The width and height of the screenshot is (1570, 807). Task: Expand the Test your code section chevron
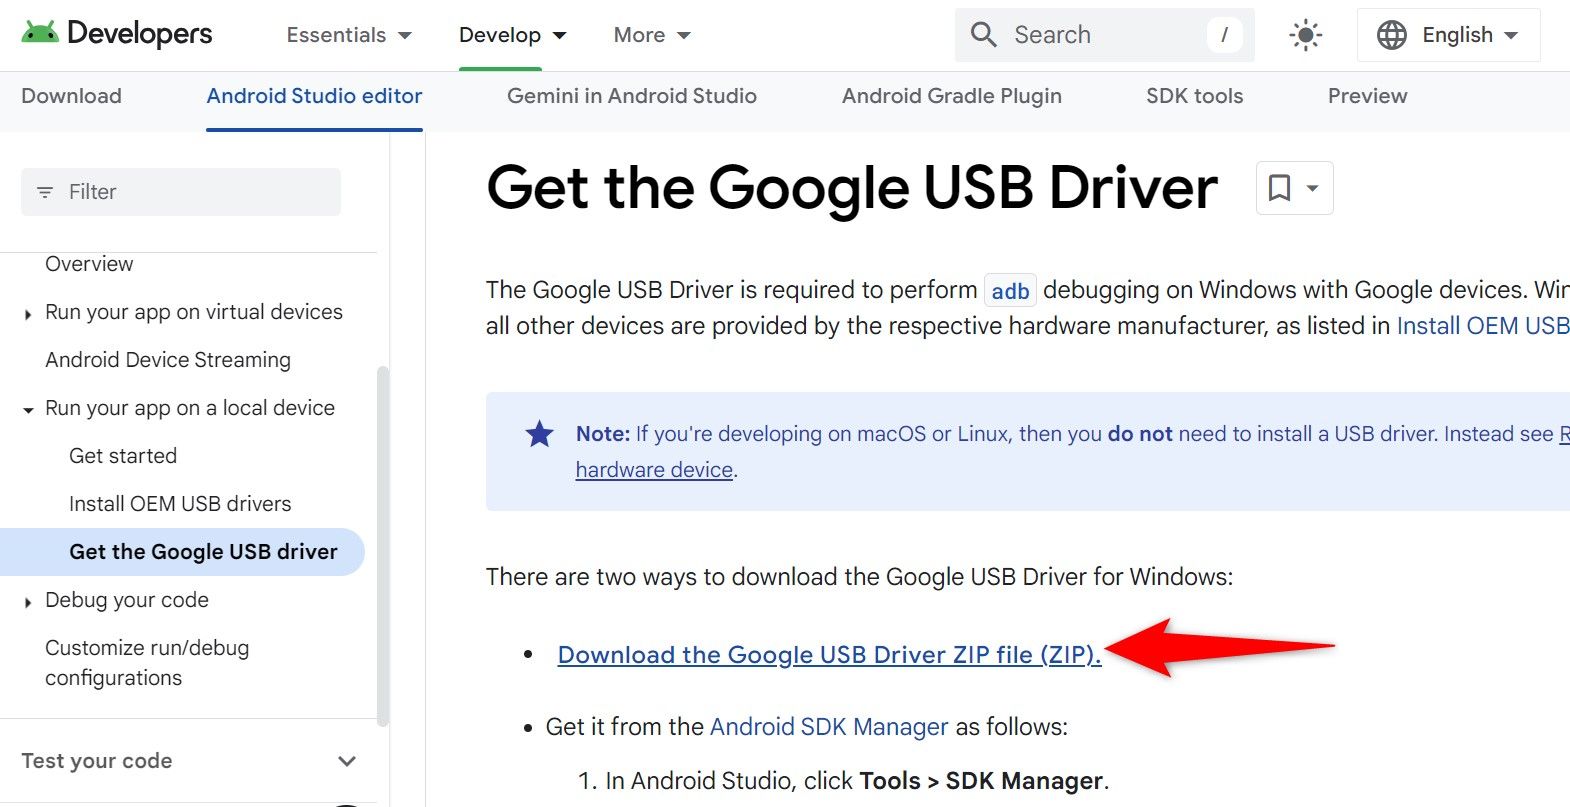[347, 761]
